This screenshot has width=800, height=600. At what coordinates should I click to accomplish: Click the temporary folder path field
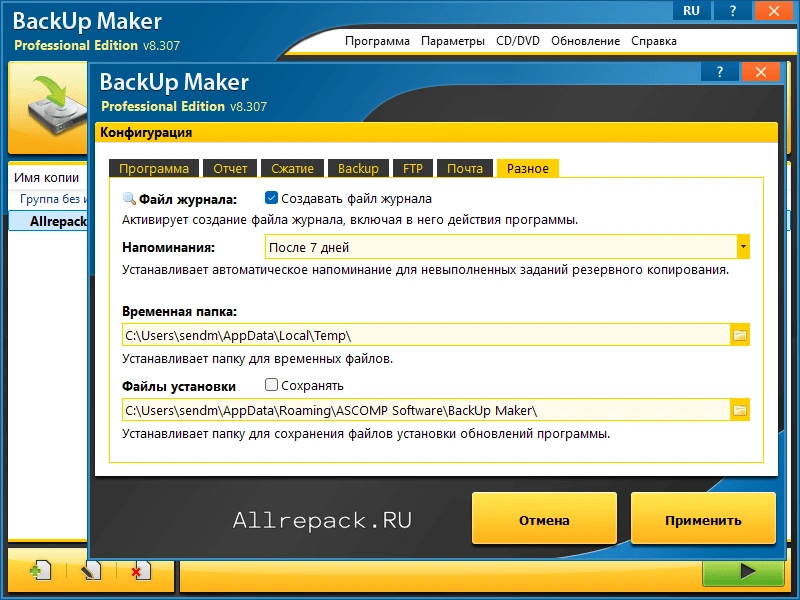pyautogui.click(x=426, y=335)
